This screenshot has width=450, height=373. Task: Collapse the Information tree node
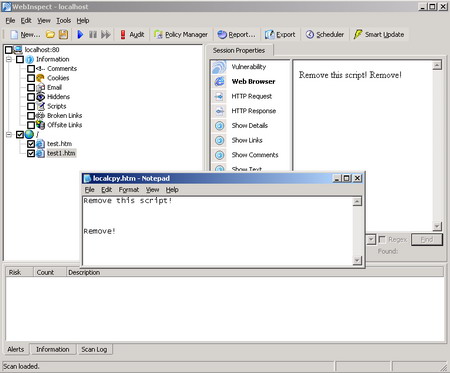coord(9,59)
